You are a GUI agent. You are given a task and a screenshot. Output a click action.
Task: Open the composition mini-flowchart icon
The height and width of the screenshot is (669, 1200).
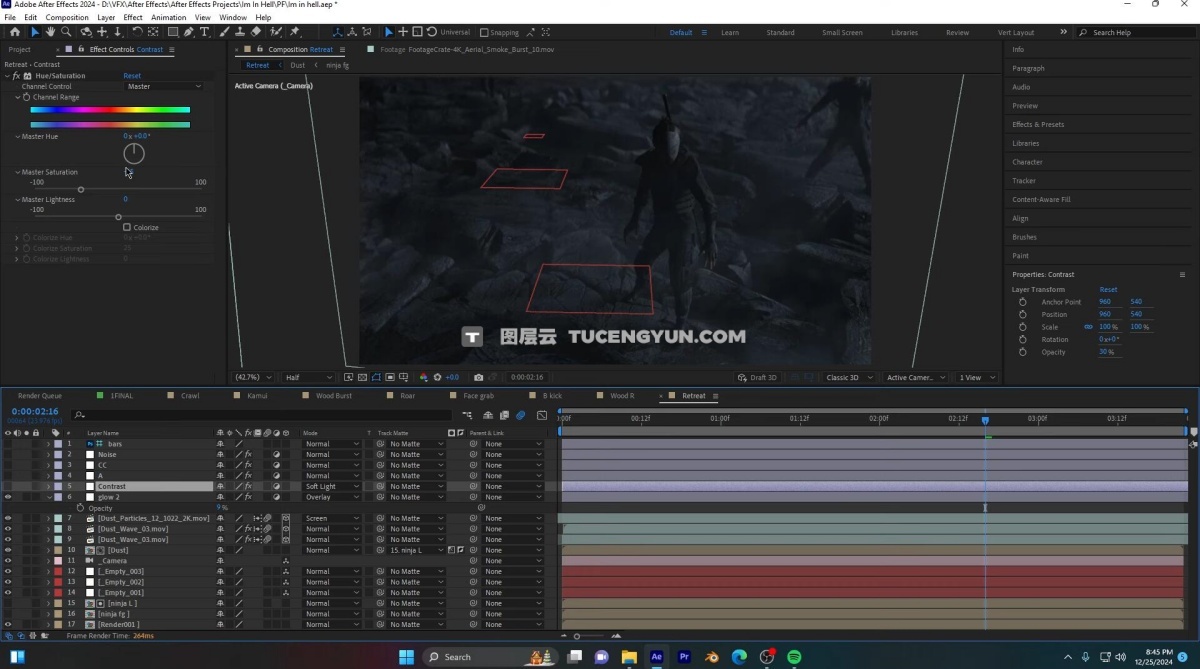(x=467, y=415)
